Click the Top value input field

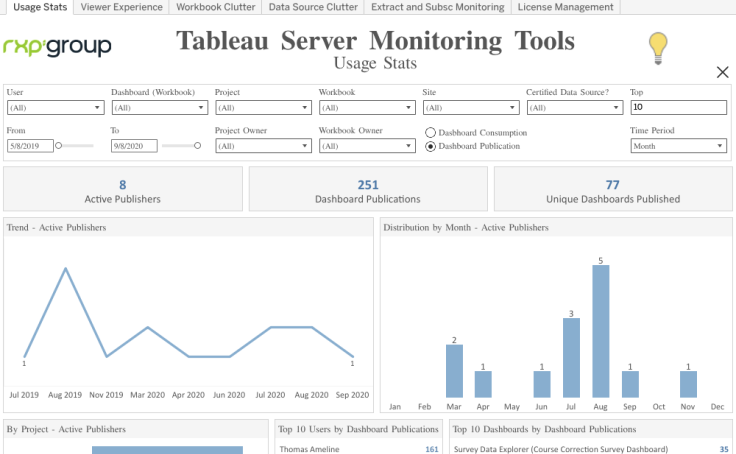point(678,107)
